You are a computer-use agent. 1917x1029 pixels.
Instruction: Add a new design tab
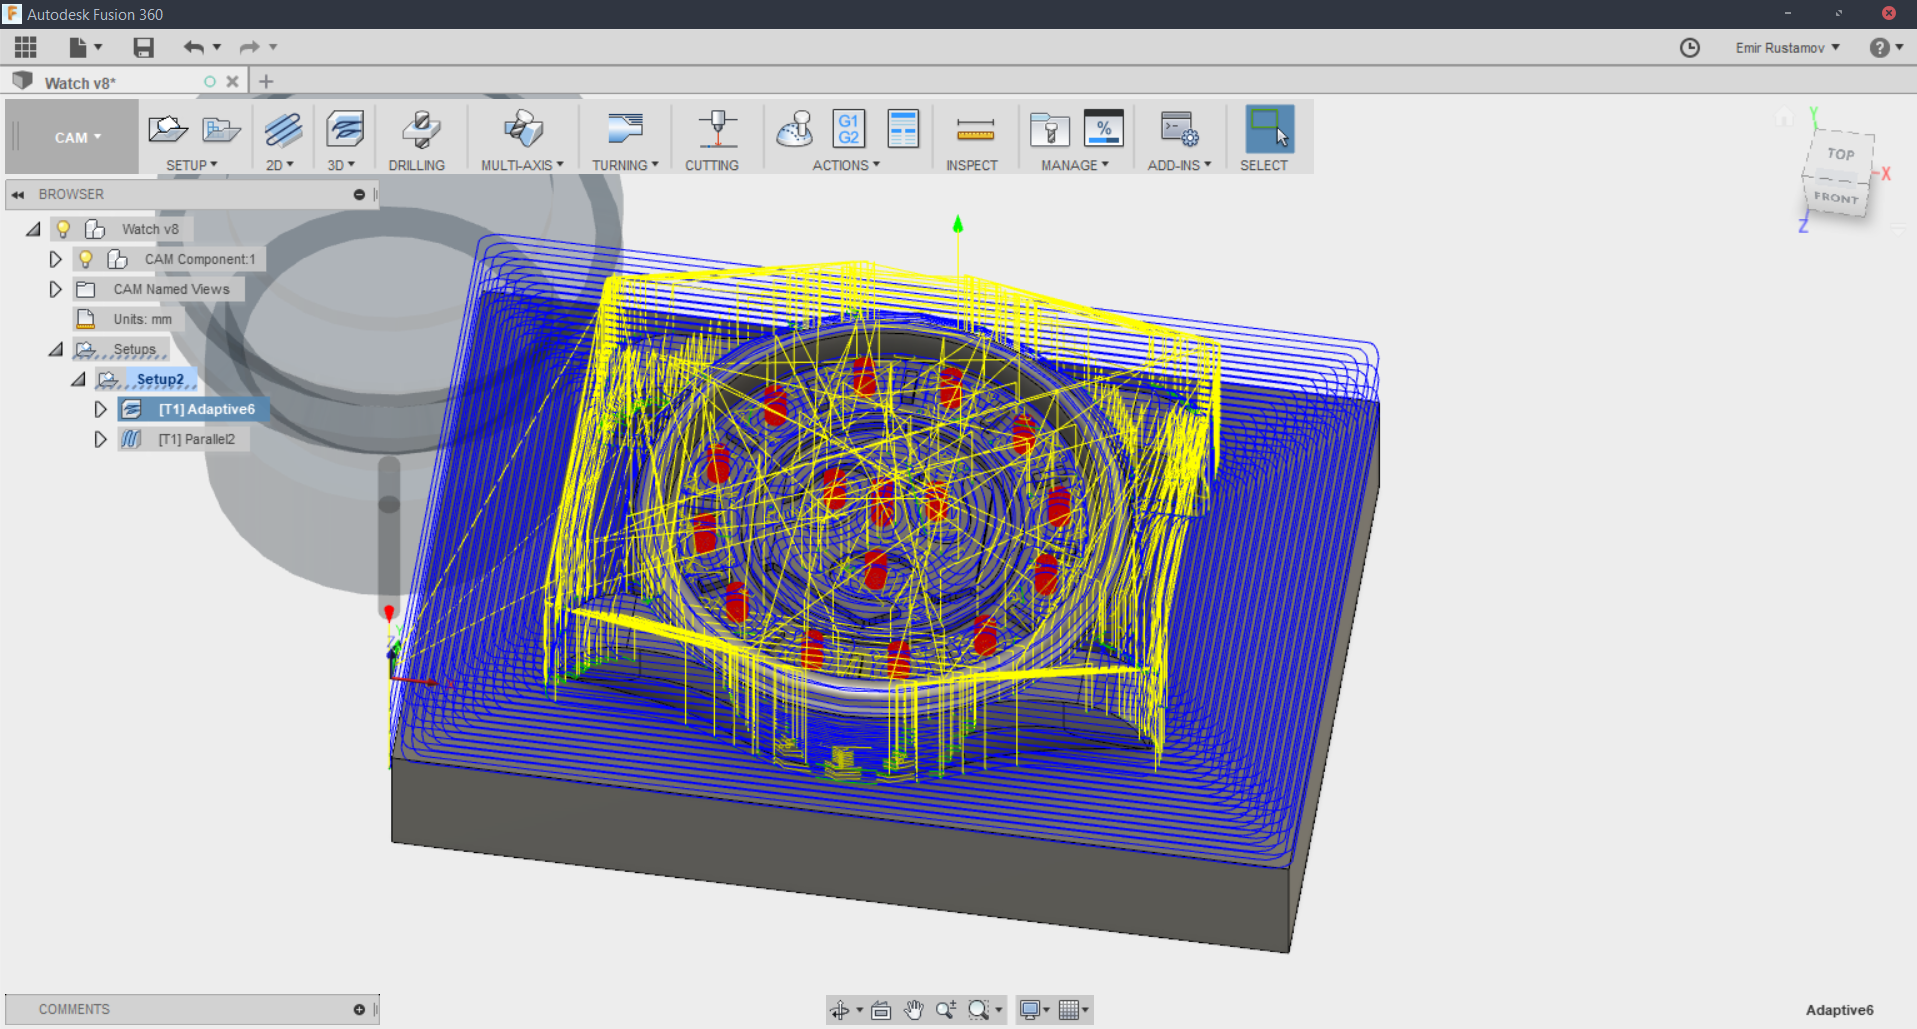(266, 82)
